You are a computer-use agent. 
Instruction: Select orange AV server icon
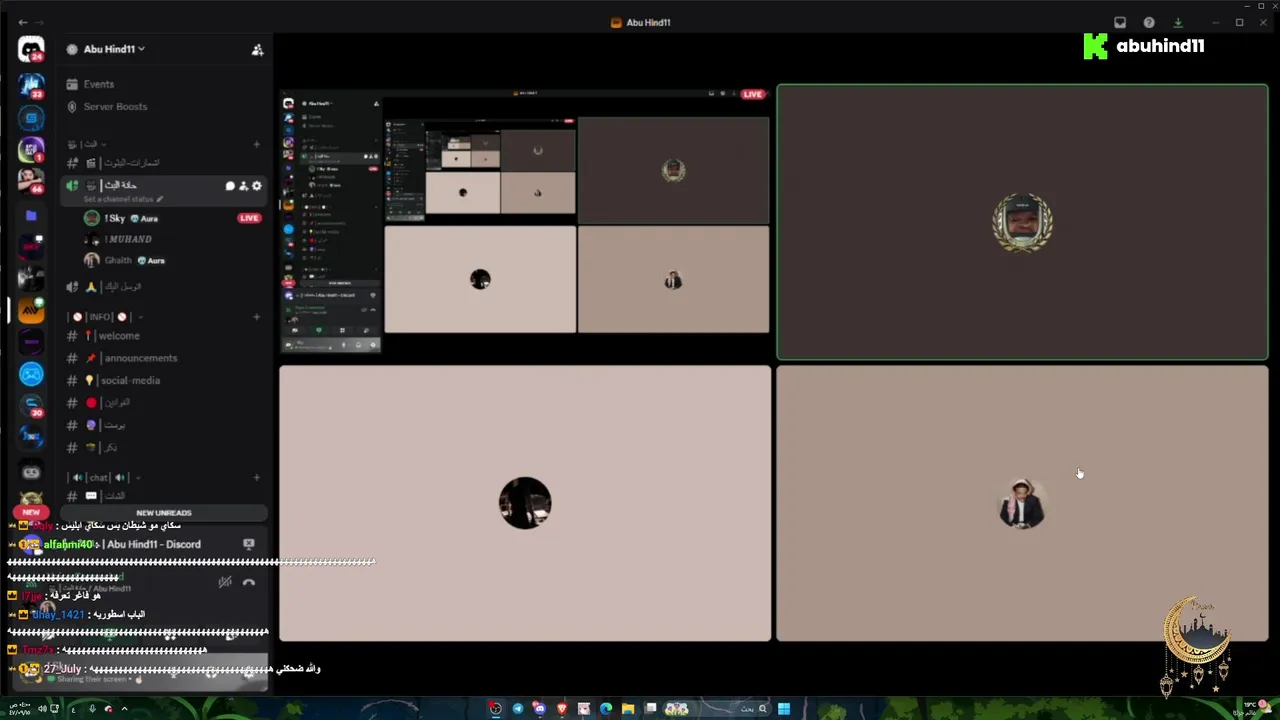pos(31,310)
